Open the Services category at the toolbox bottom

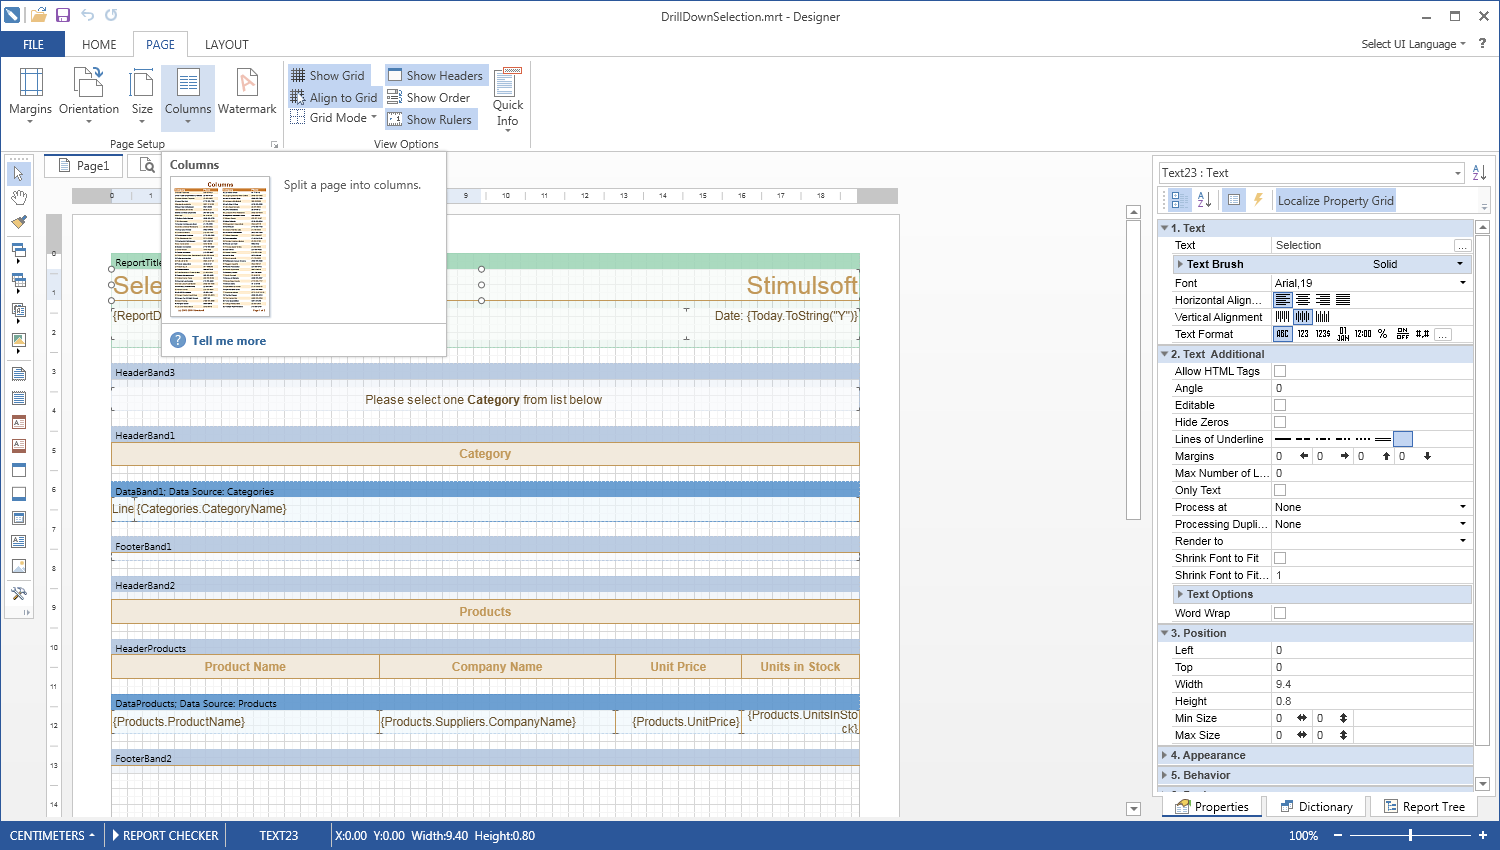coord(18,593)
